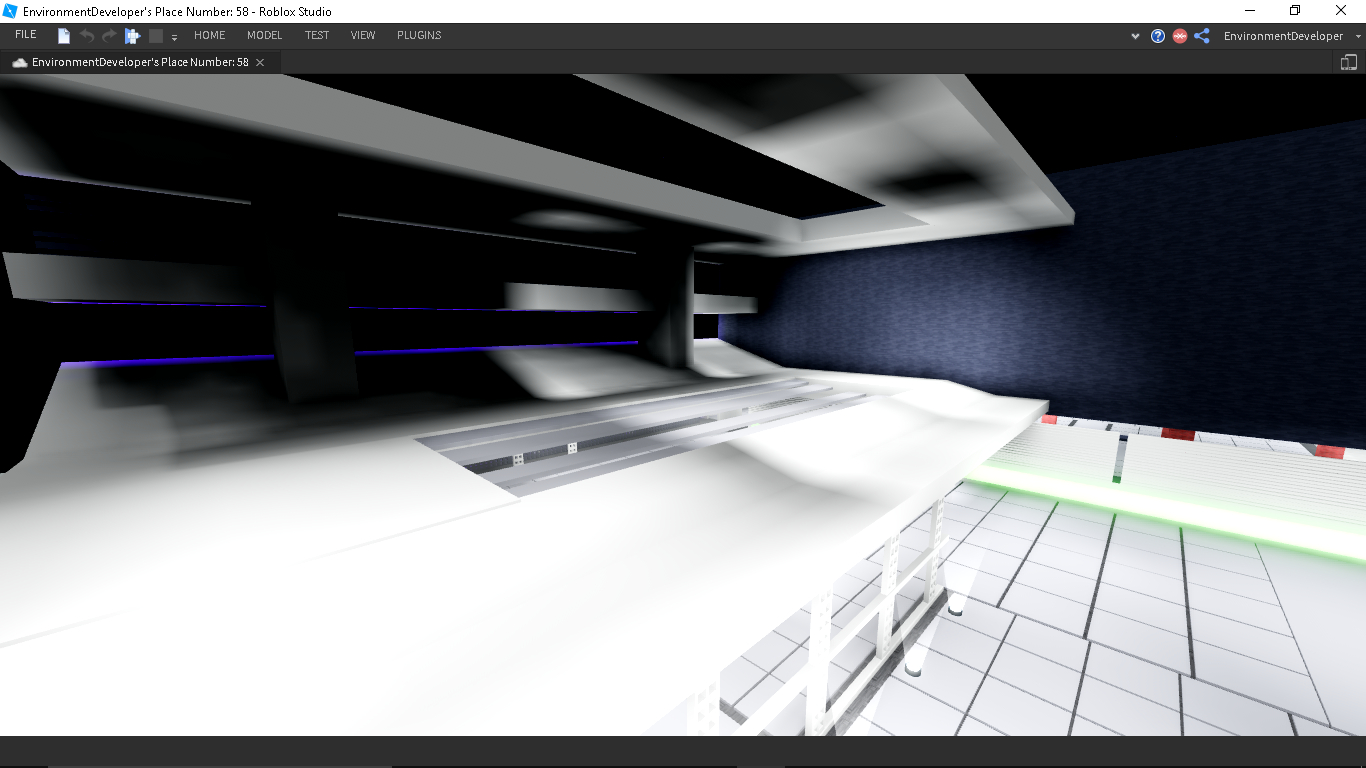Click the blue Share icon
Image resolution: width=1366 pixels, height=768 pixels.
(x=1202, y=36)
